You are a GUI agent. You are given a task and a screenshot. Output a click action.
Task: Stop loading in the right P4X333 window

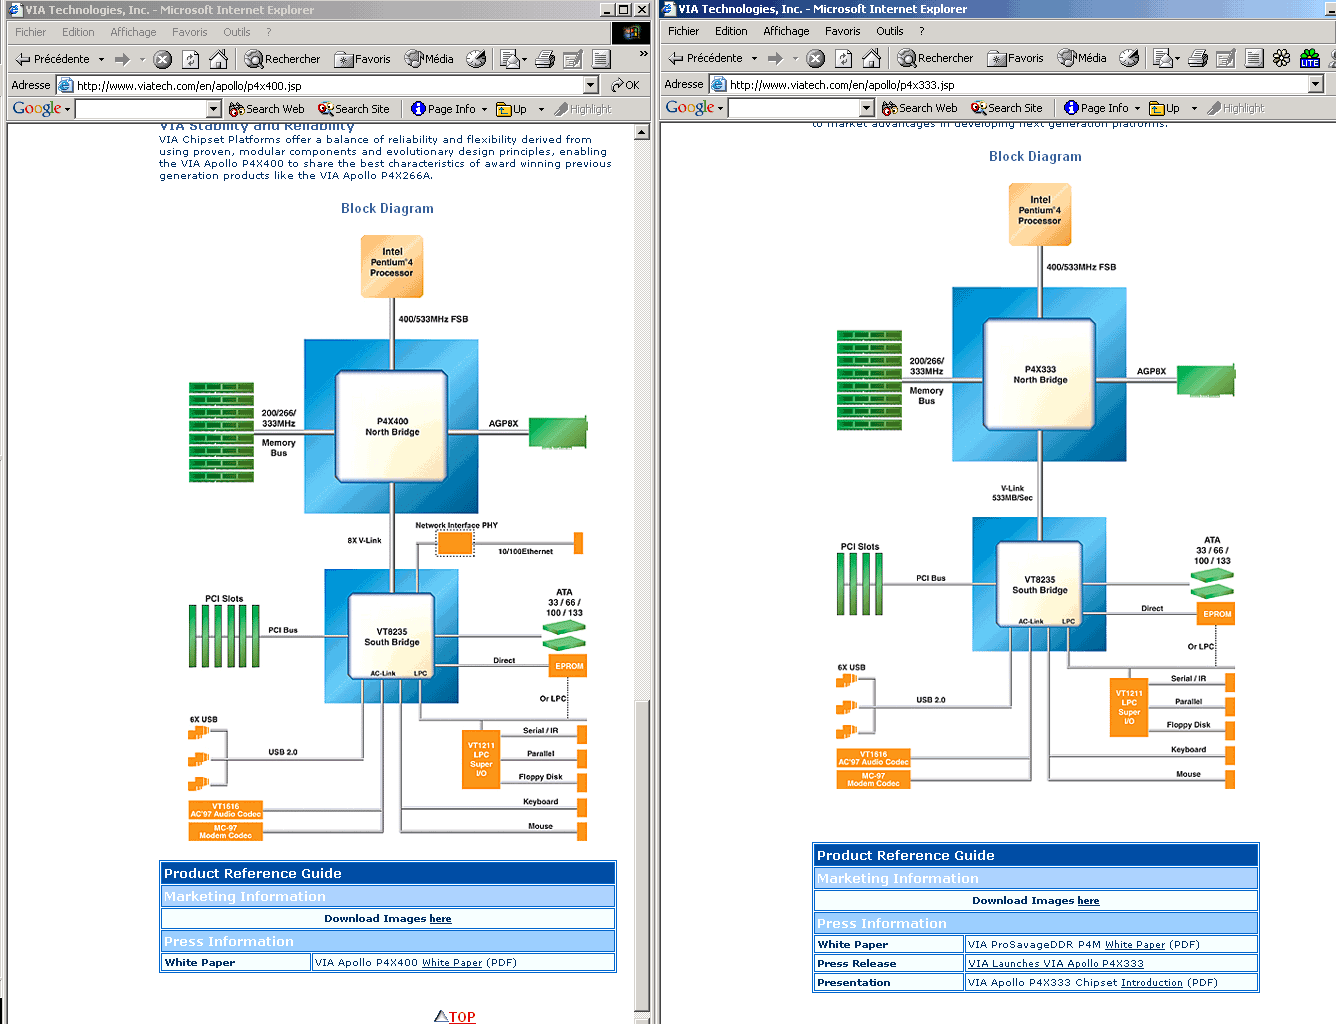pos(816,58)
